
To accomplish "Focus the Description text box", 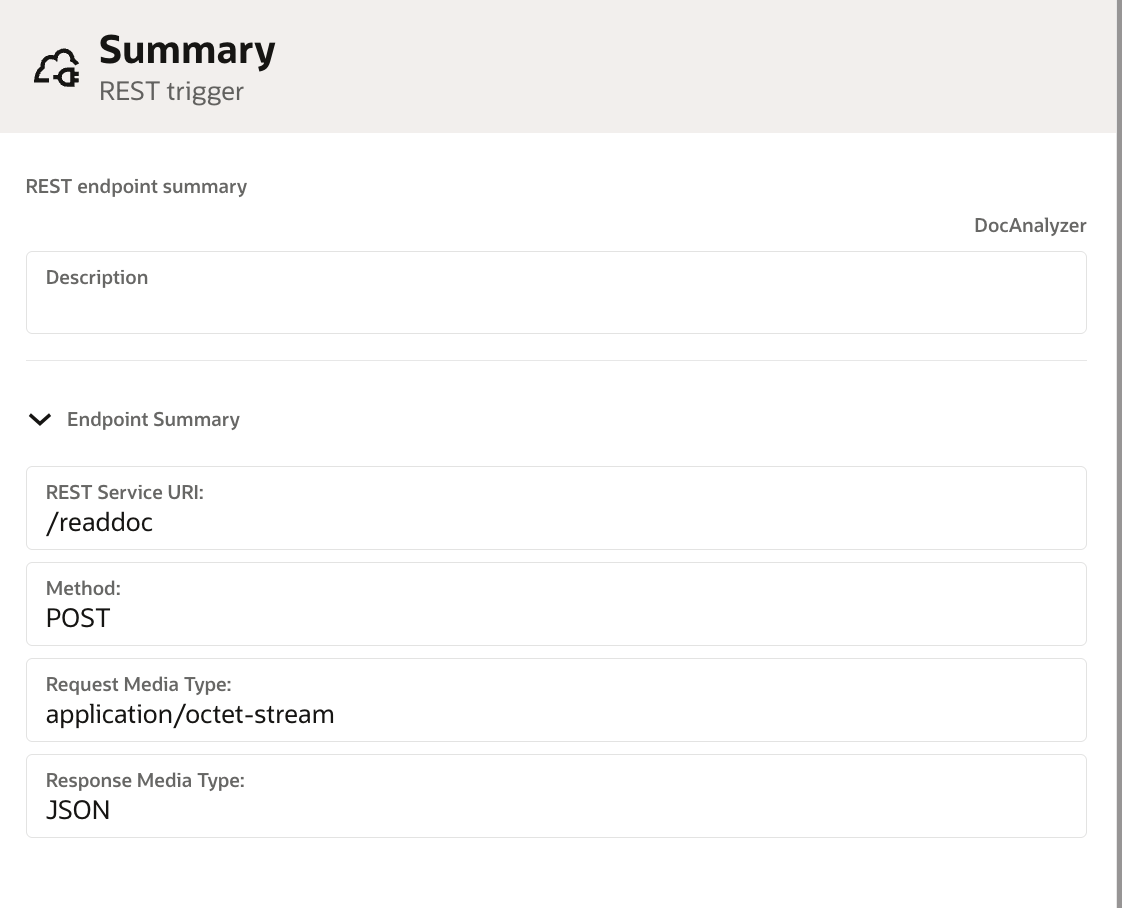I will click(x=556, y=292).
